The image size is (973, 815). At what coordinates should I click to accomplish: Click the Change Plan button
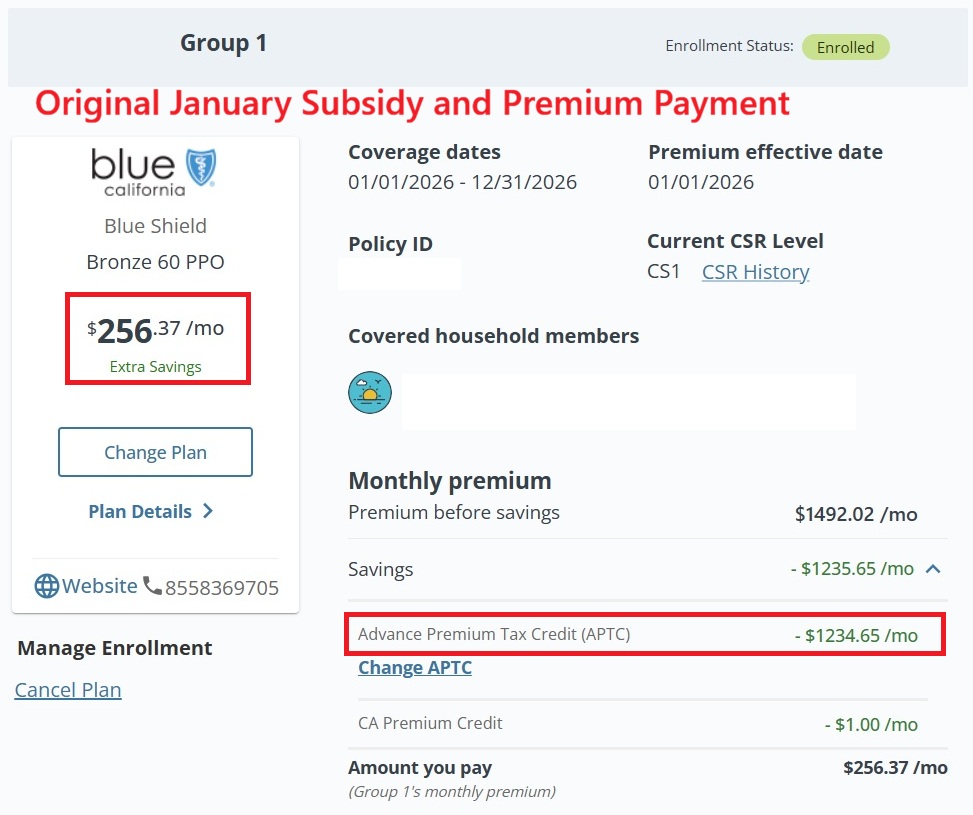tap(154, 452)
